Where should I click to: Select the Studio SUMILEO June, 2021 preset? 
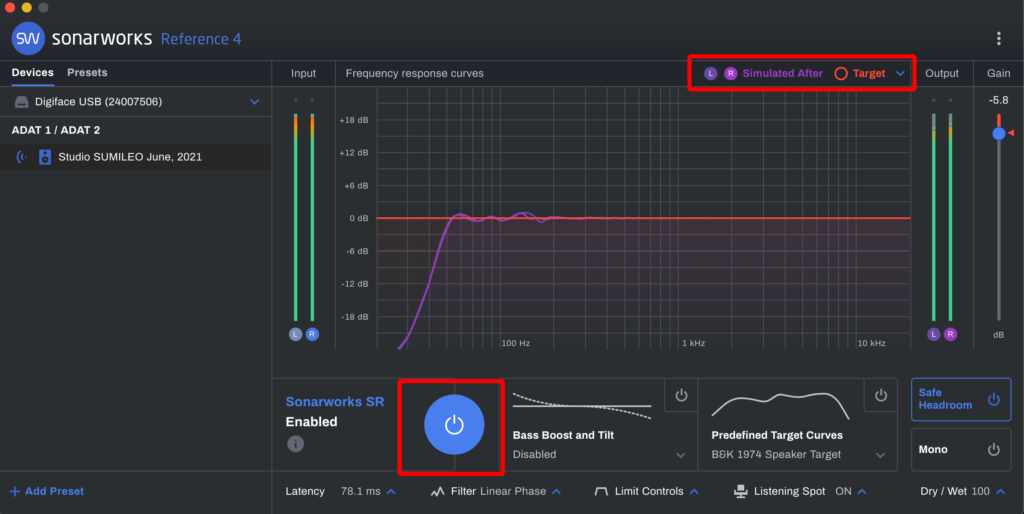pyautogui.click(x=136, y=157)
